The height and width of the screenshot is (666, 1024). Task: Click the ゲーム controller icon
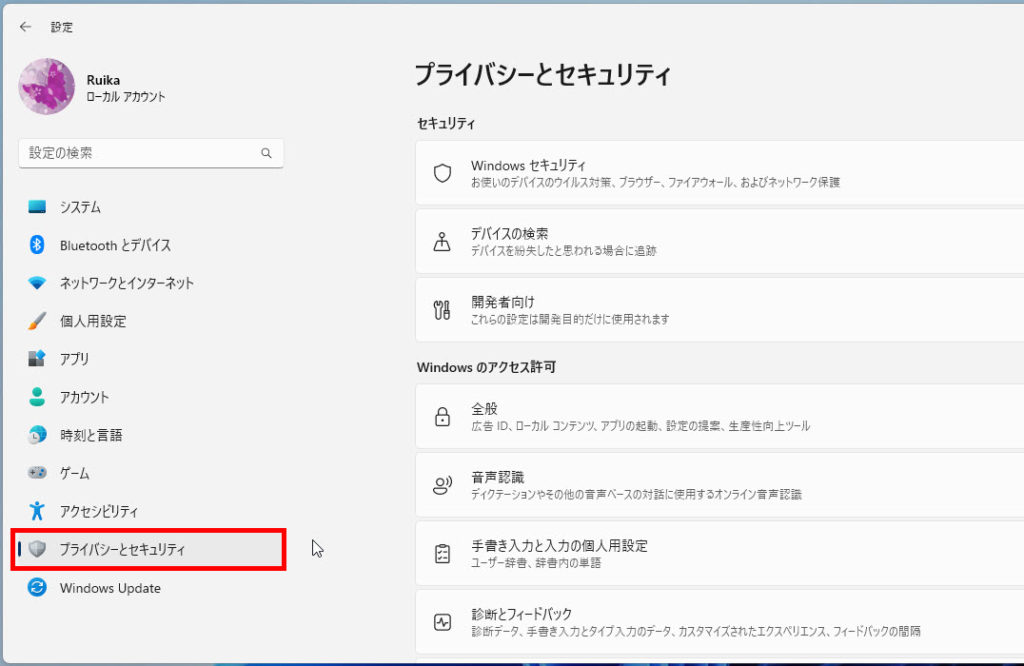pyautogui.click(x=37, y=473)
